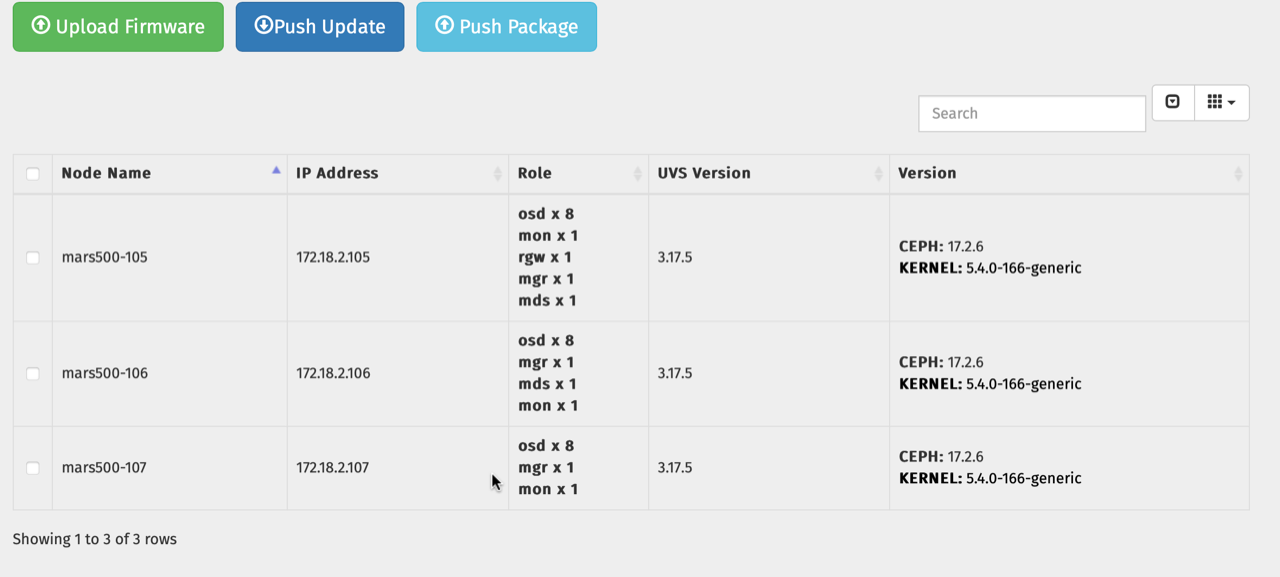The height and width of the screenshot is (577, 1280).
Task: Check the select-all checkbox in table header
Action: click(33, 173)
